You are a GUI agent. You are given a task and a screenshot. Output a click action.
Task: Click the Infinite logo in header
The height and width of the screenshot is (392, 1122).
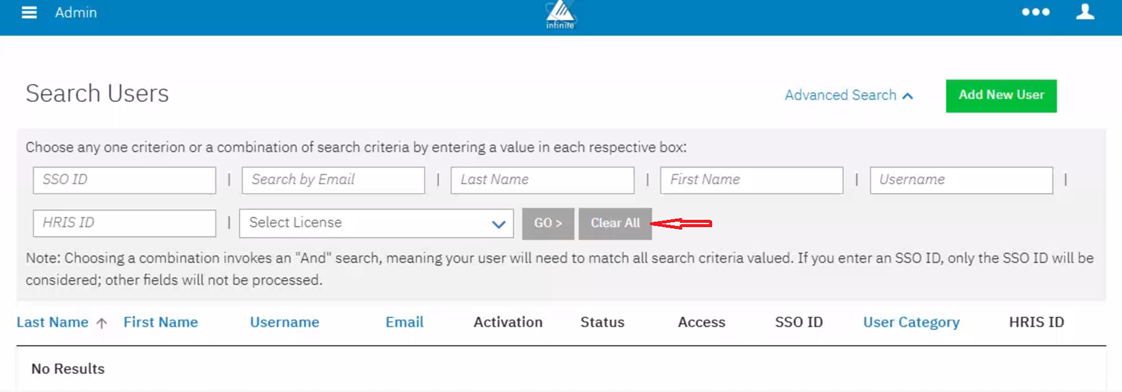point(560,14)
